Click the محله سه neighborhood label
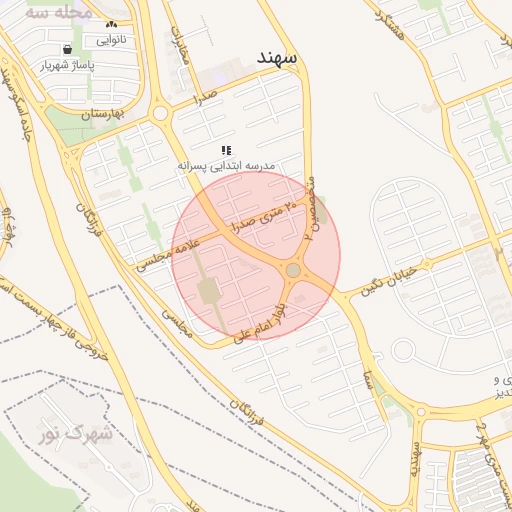 (x=59, y=13)
